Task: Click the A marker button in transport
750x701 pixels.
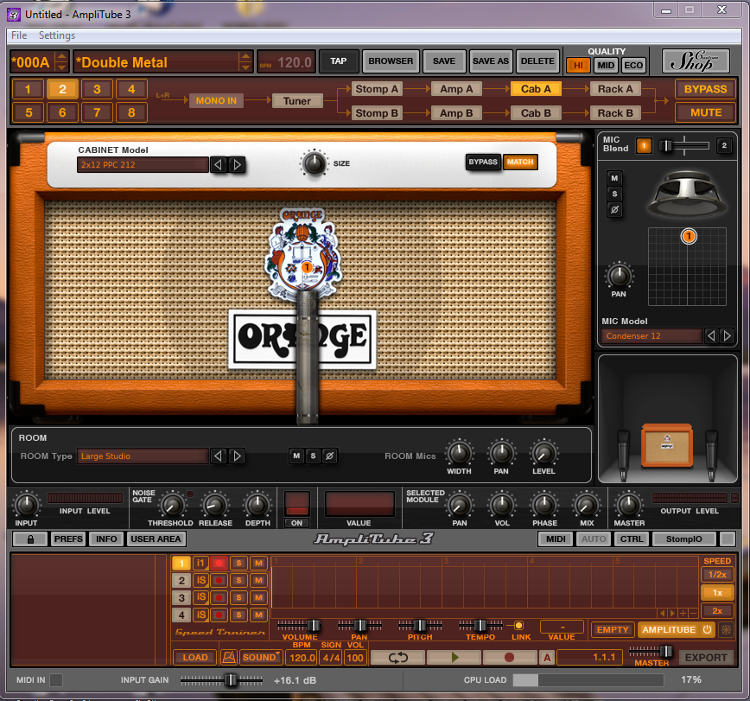Action: (547, 658)
